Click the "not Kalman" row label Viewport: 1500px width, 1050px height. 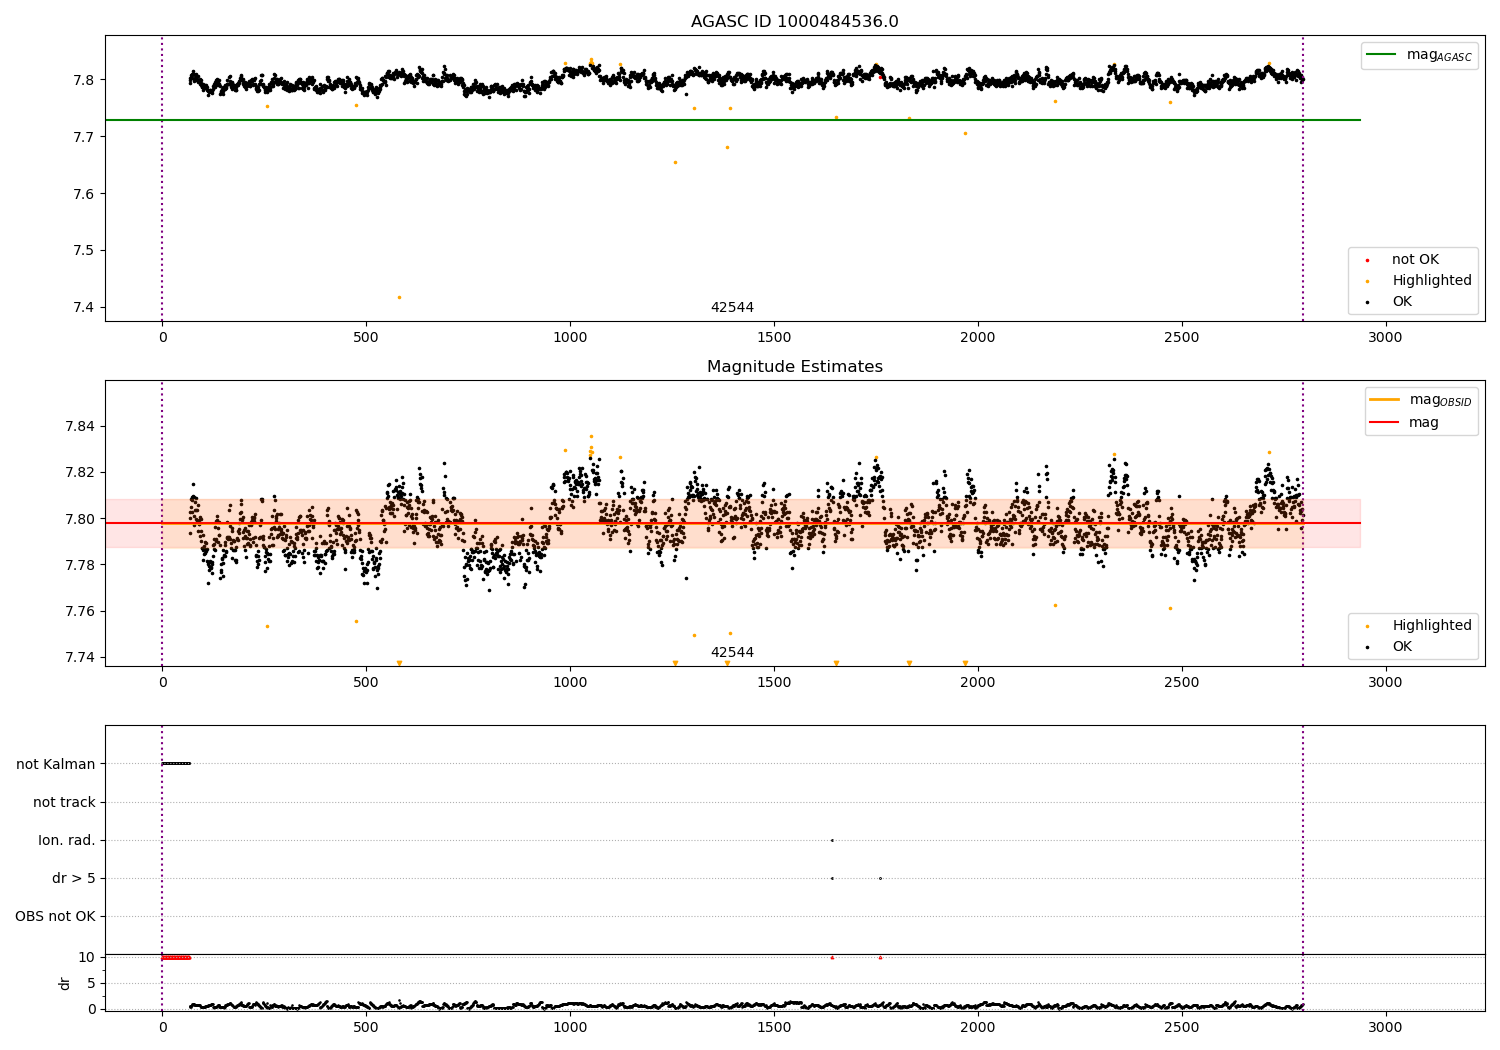tap(56, 765)
